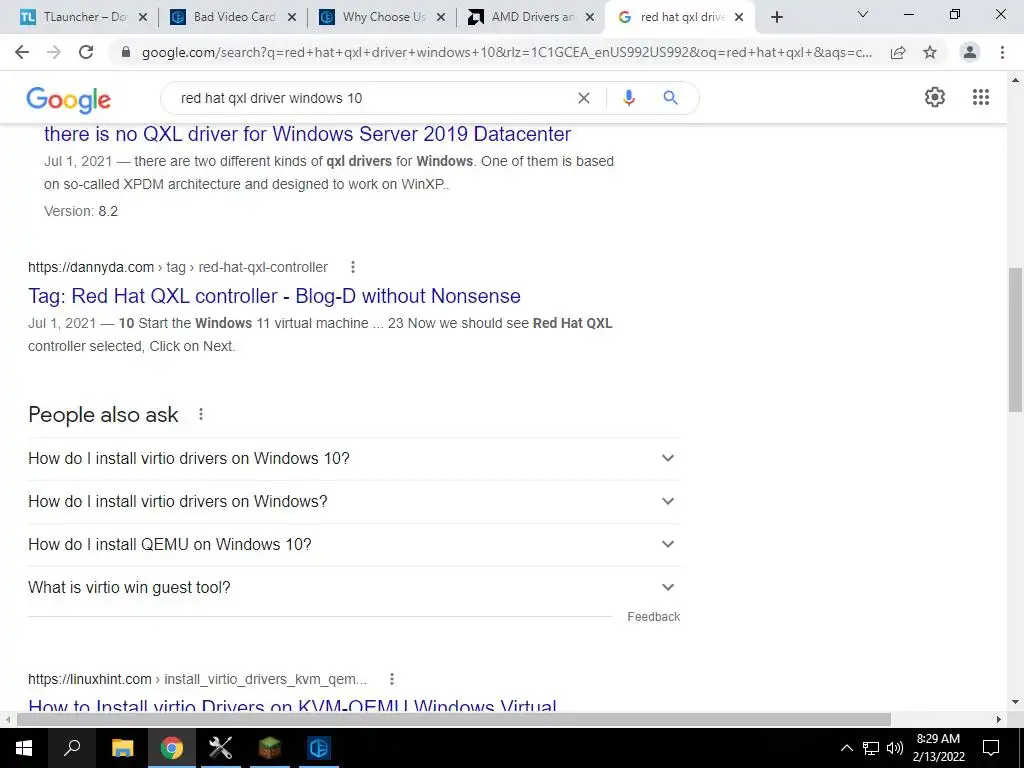
Task: Click the horizontal page scrollbar thumb
Action: (454, 719)
